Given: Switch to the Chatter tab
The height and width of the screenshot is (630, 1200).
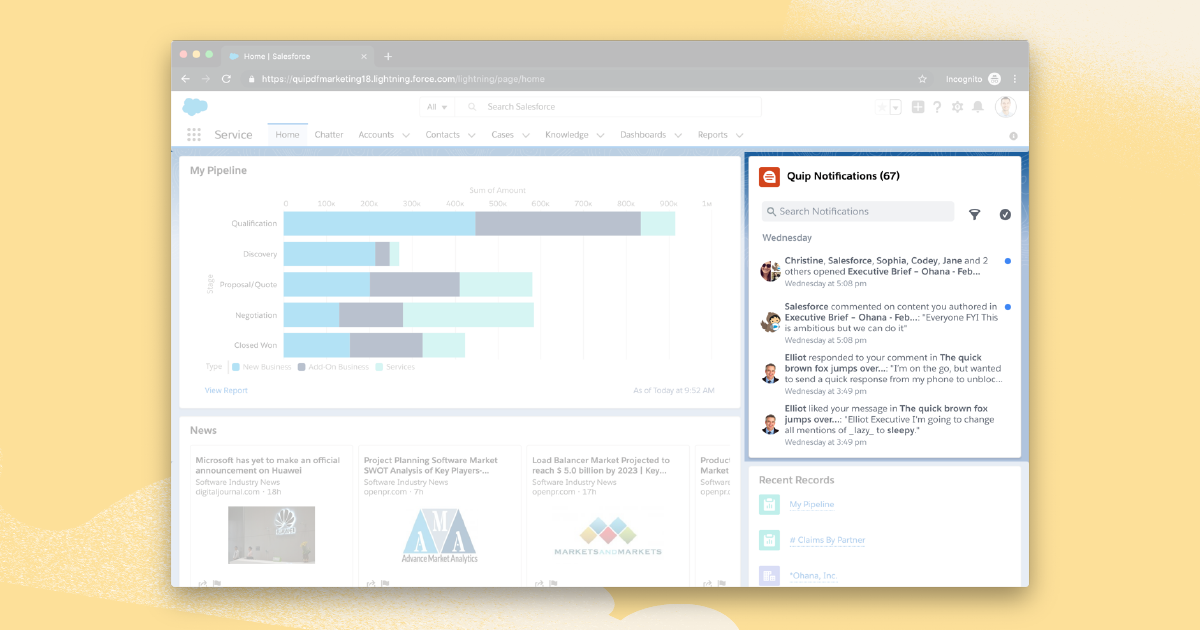Looking at the screenshot, I should tap(329, 135).
